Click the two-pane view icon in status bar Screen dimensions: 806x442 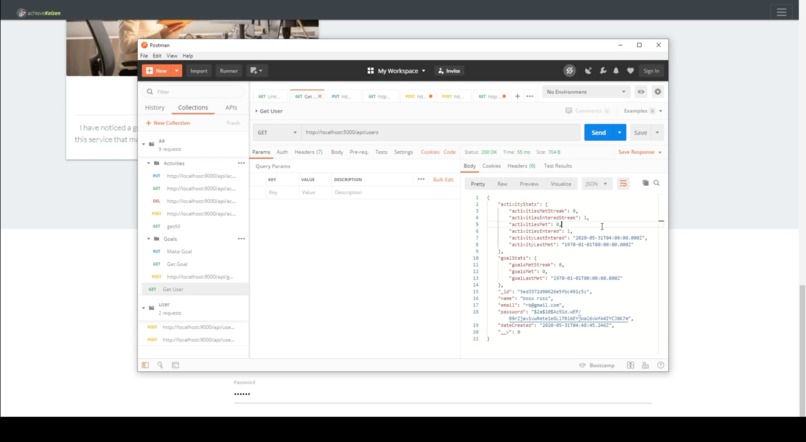(x=630, y=365)
